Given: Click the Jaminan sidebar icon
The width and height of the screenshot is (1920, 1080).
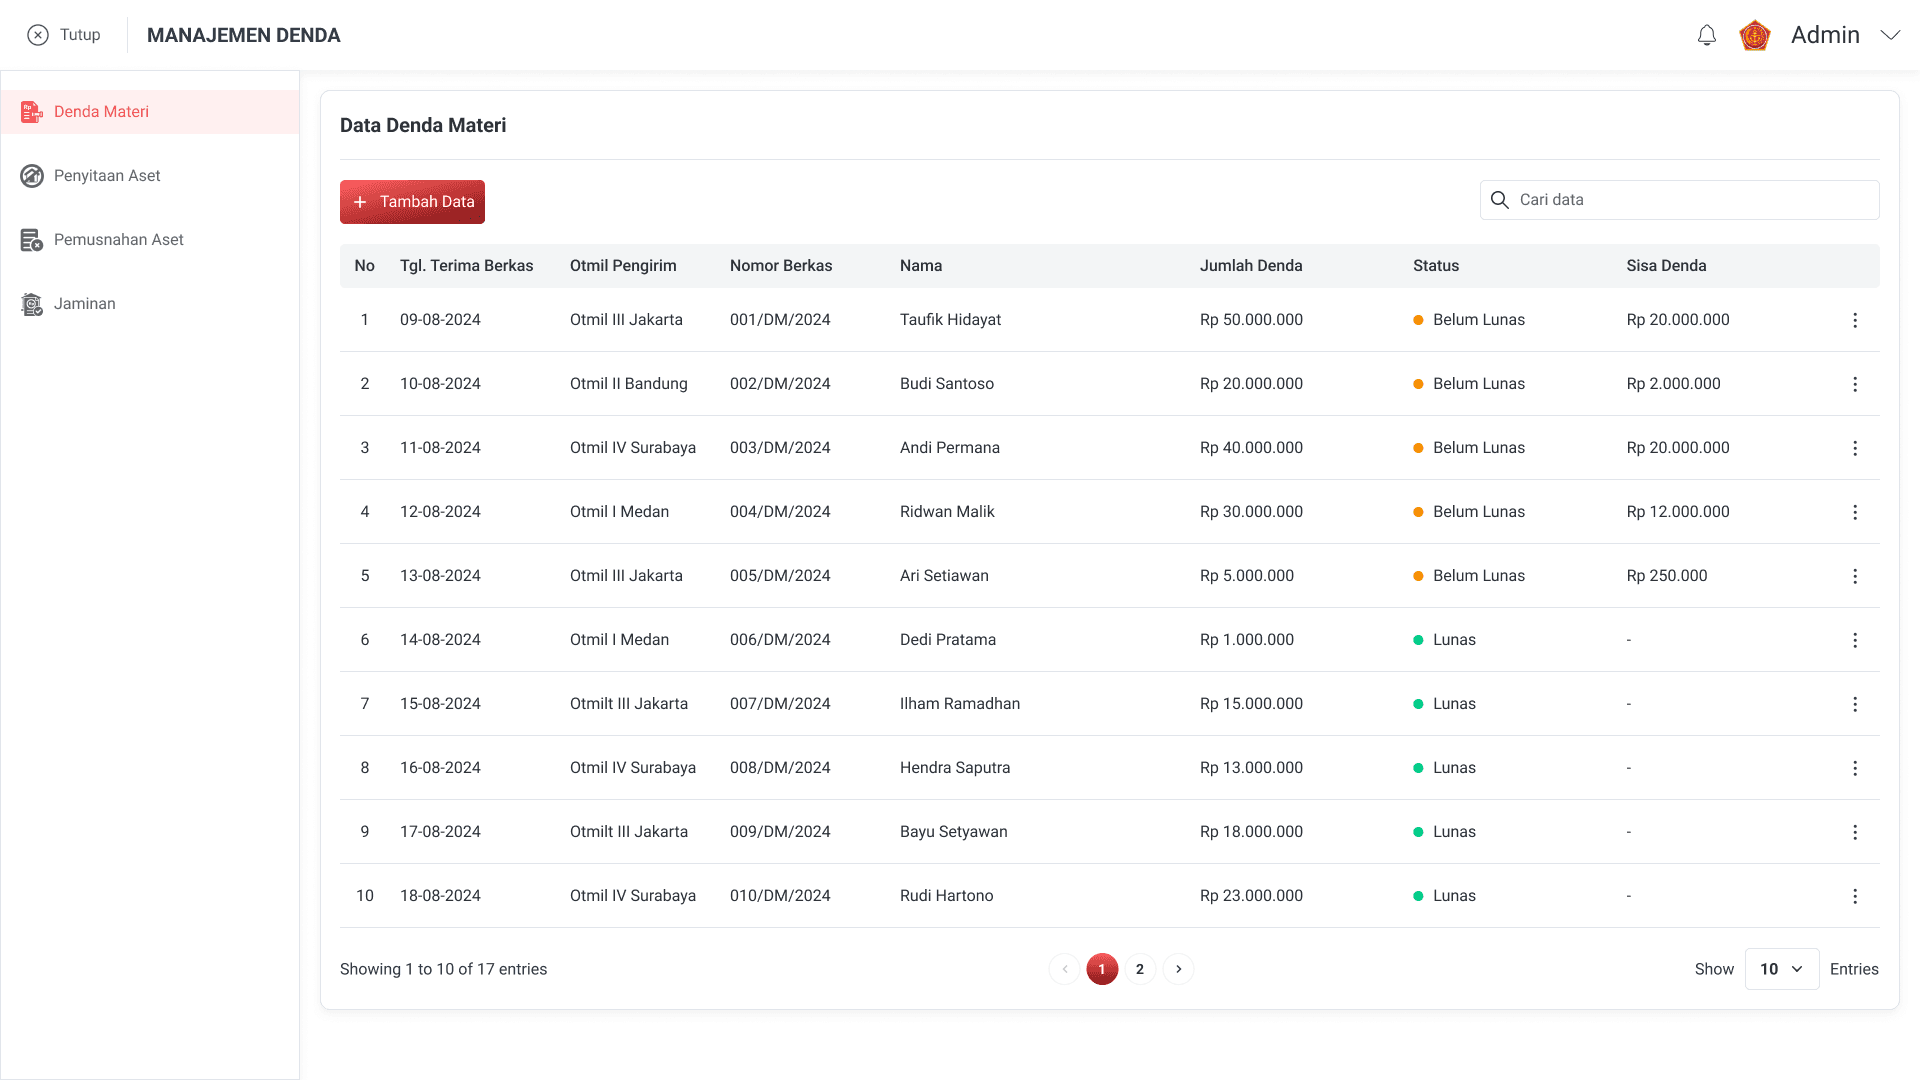Looking at the screenshot, I should 32,304.
